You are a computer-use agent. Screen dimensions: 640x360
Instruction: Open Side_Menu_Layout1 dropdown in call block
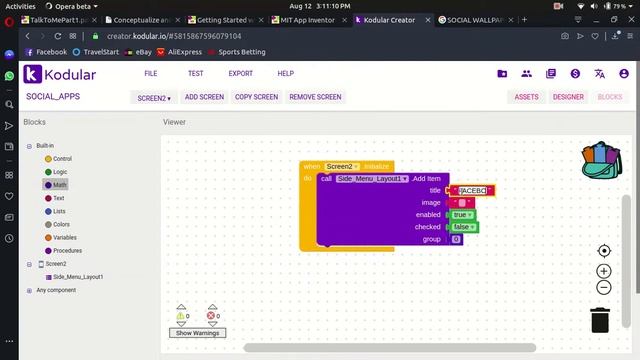coord(372,179)
